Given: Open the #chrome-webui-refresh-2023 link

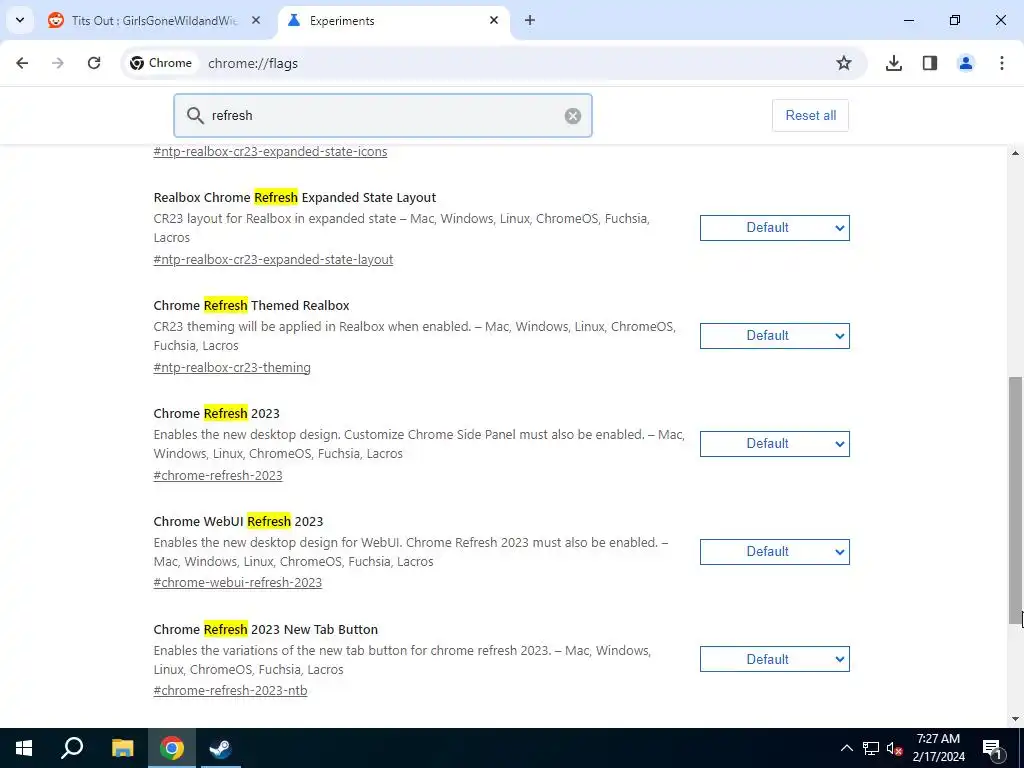Looking at the screenshot, I should coord(238,583).
